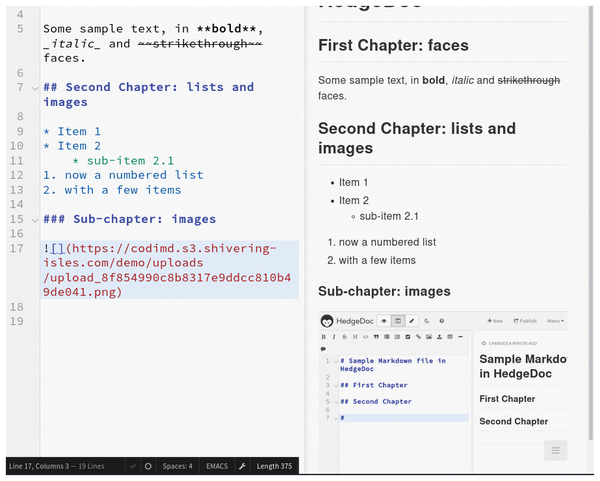Click 'sub-item 2.1' in the preview
Image resolution: width=600 pixels, height=481 pixels.
[x=389, y=216]
